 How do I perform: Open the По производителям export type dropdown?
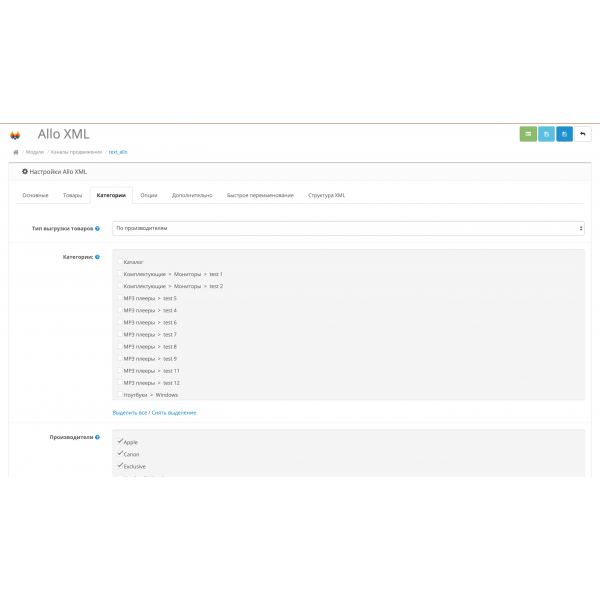coord(348,228)
